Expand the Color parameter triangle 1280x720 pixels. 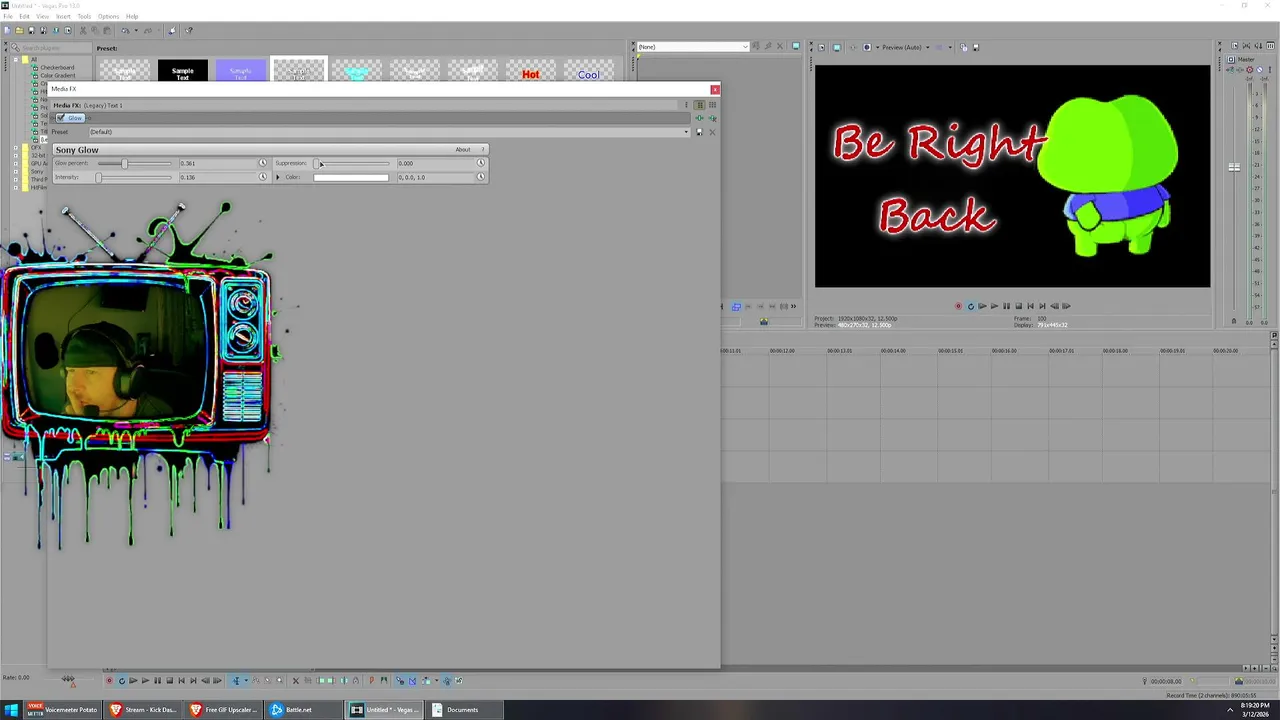[x=278, y=177]
